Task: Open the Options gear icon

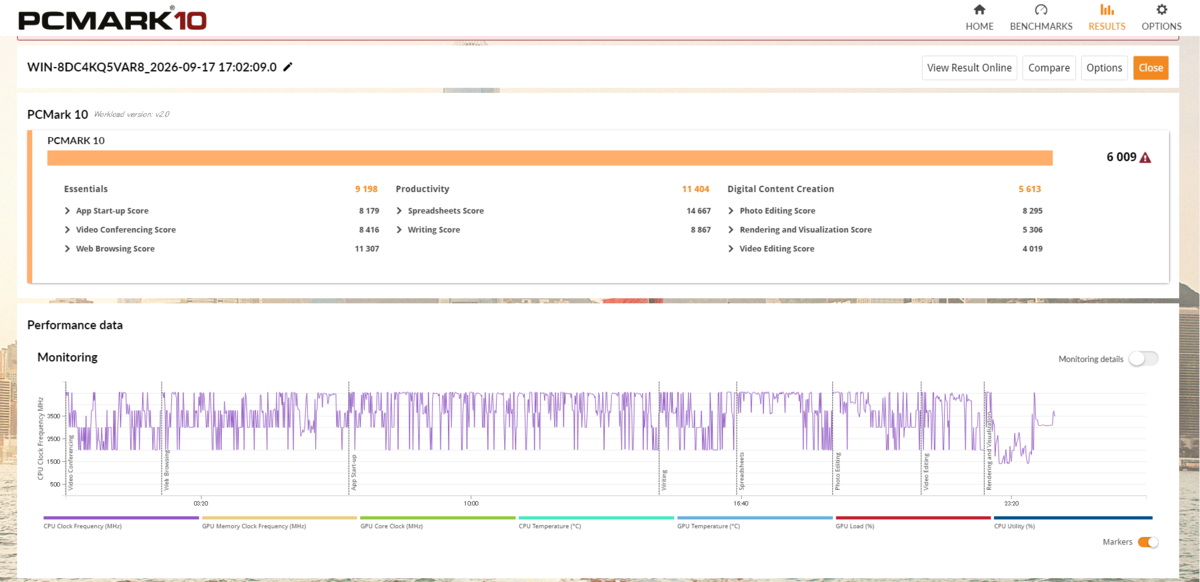Action: pyautogui.click(x=1161, y=10)
